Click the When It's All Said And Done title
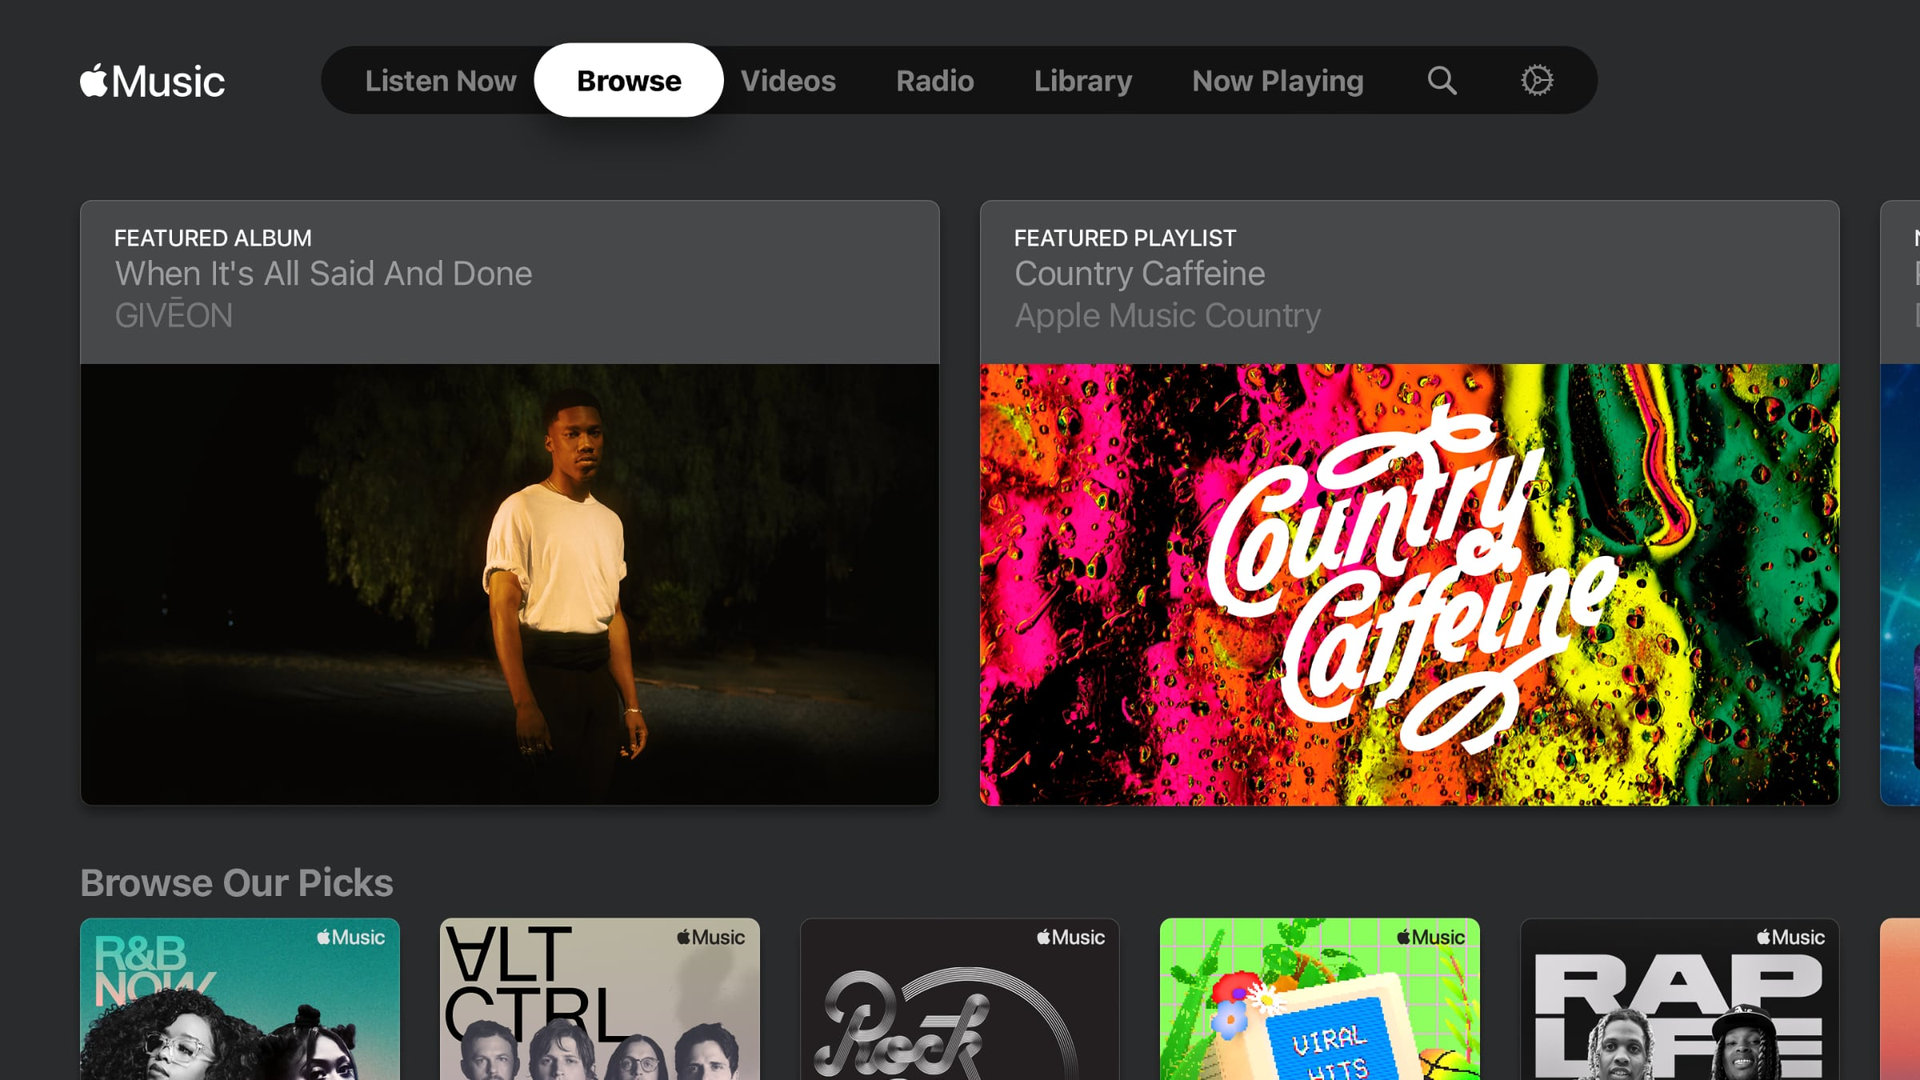The height and width of the screenshot is (1080, 1920). pyautogui.click(x=323, y=274)
